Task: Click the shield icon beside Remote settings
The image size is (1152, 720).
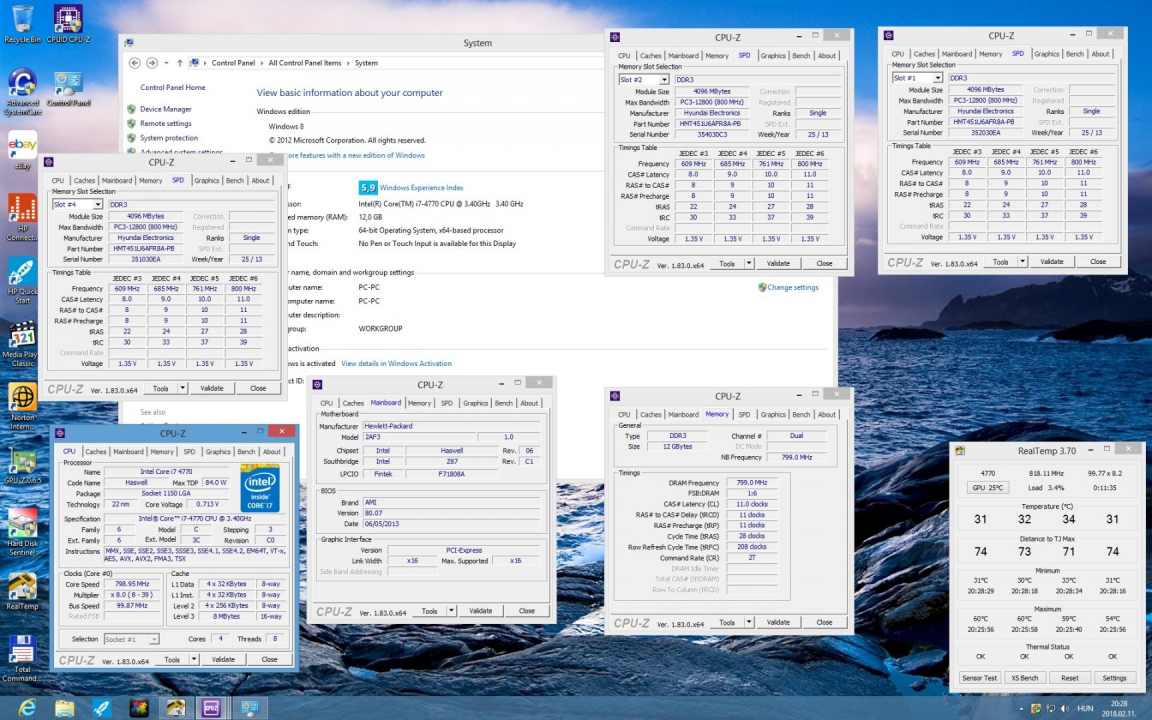Action: coord(132,123)
